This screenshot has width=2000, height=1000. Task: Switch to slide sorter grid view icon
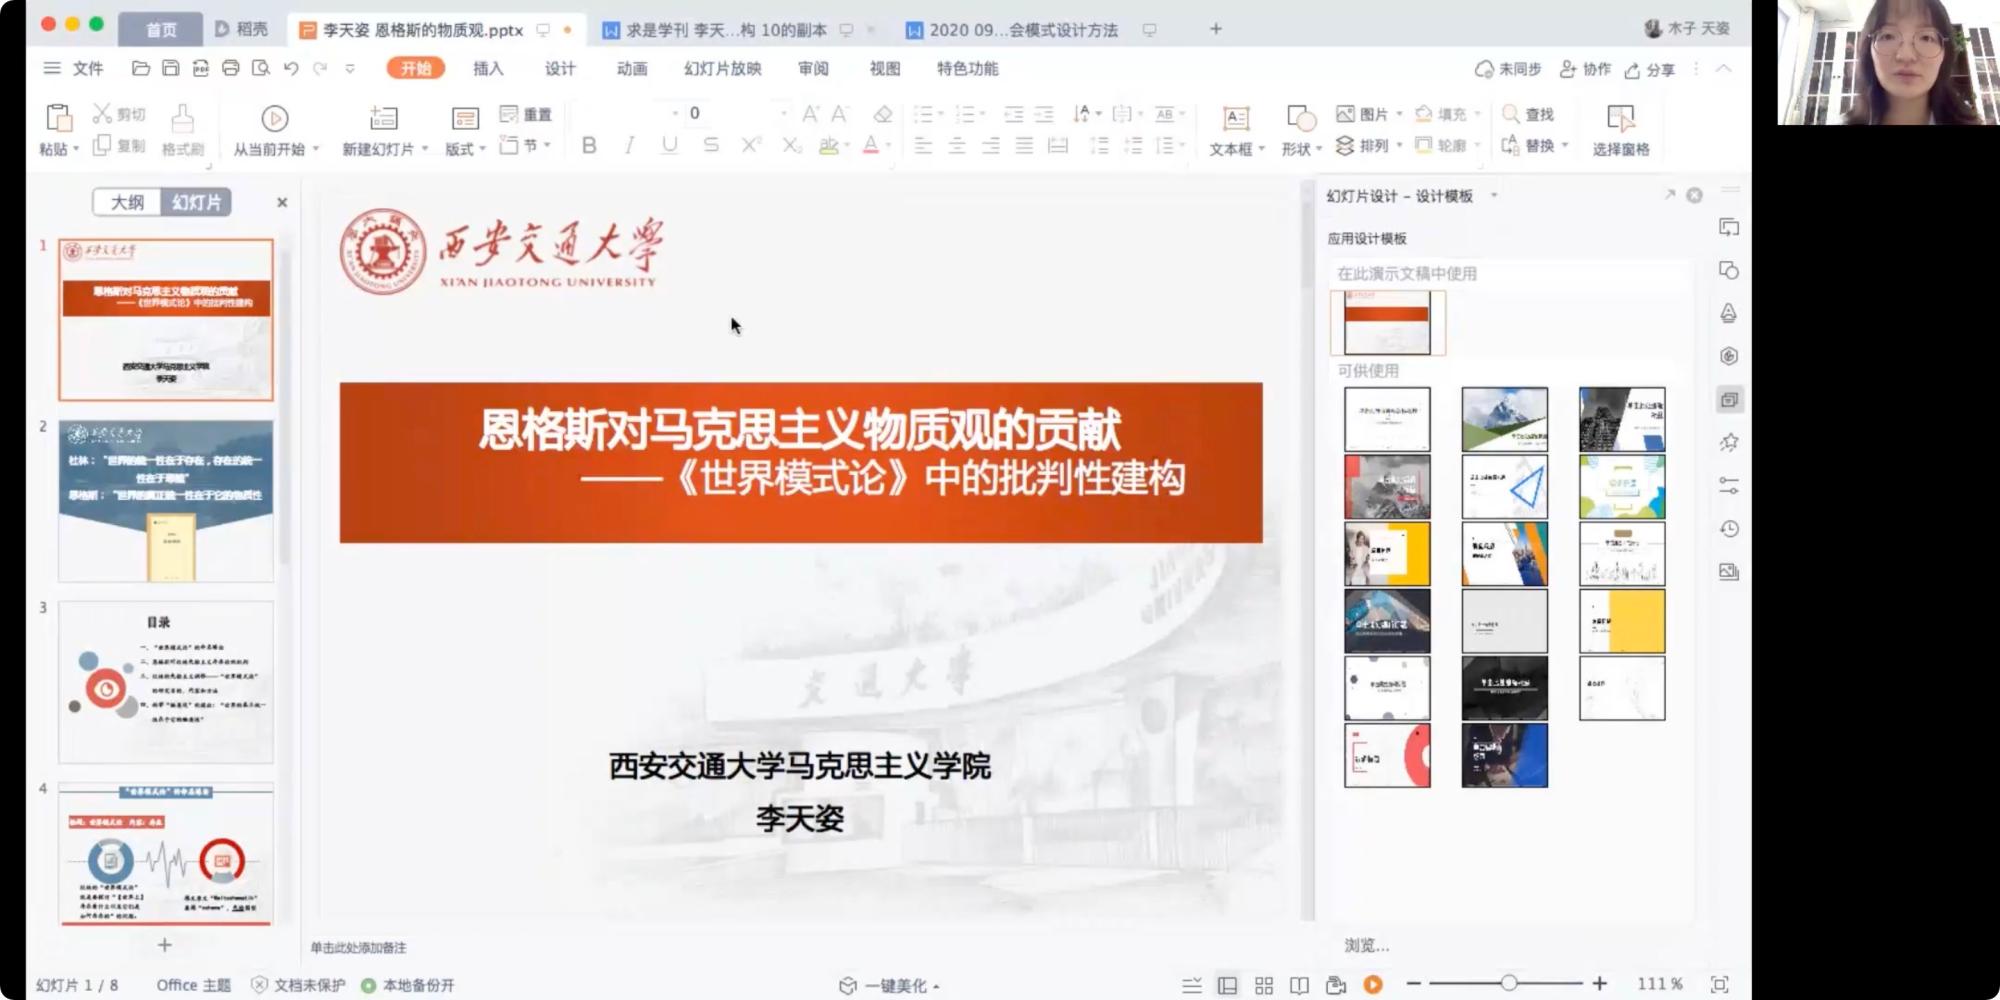tap(1264, 985)
